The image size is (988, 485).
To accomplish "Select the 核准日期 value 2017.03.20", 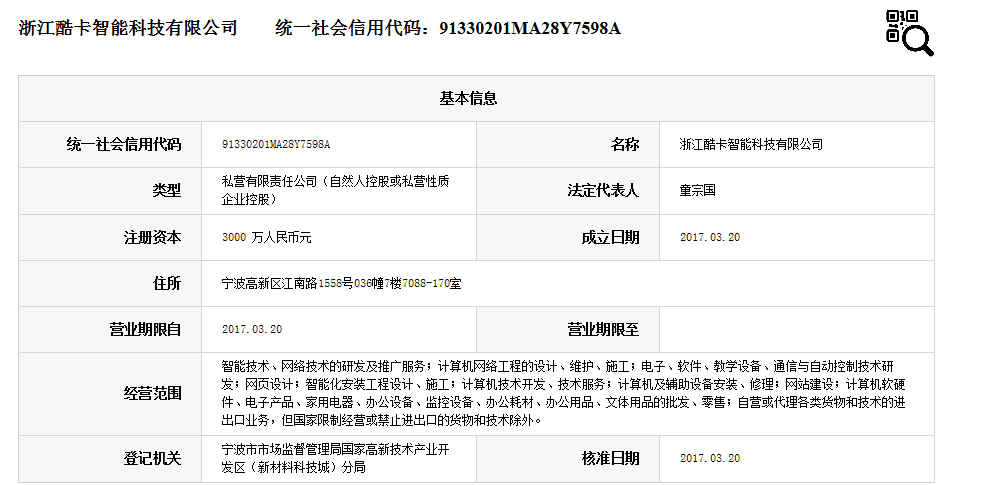I will coord(710,458).
